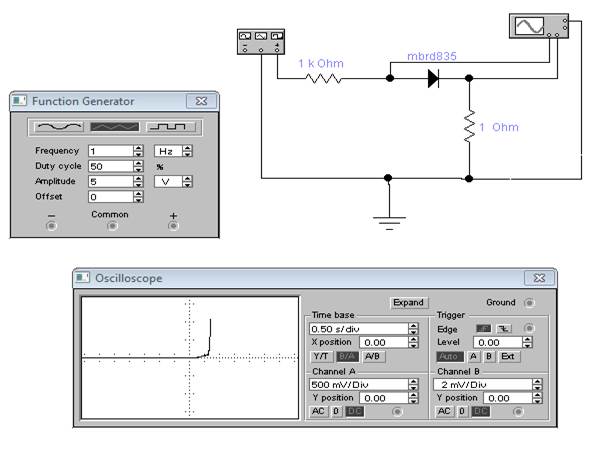
Task: Change frequency unit Hz stepper
Action: [187, 151]
